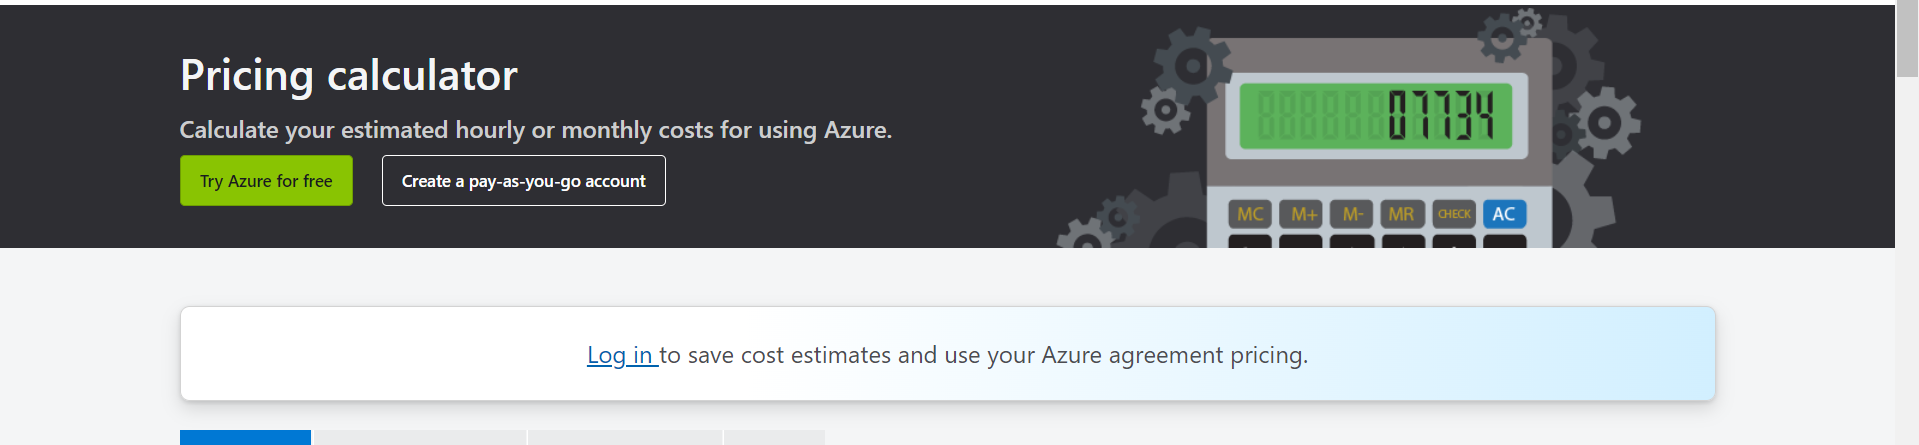Viewport: 1919px width, 445px height.
Task: Click the MC key on calculator image
Action: click(1250, 214)
